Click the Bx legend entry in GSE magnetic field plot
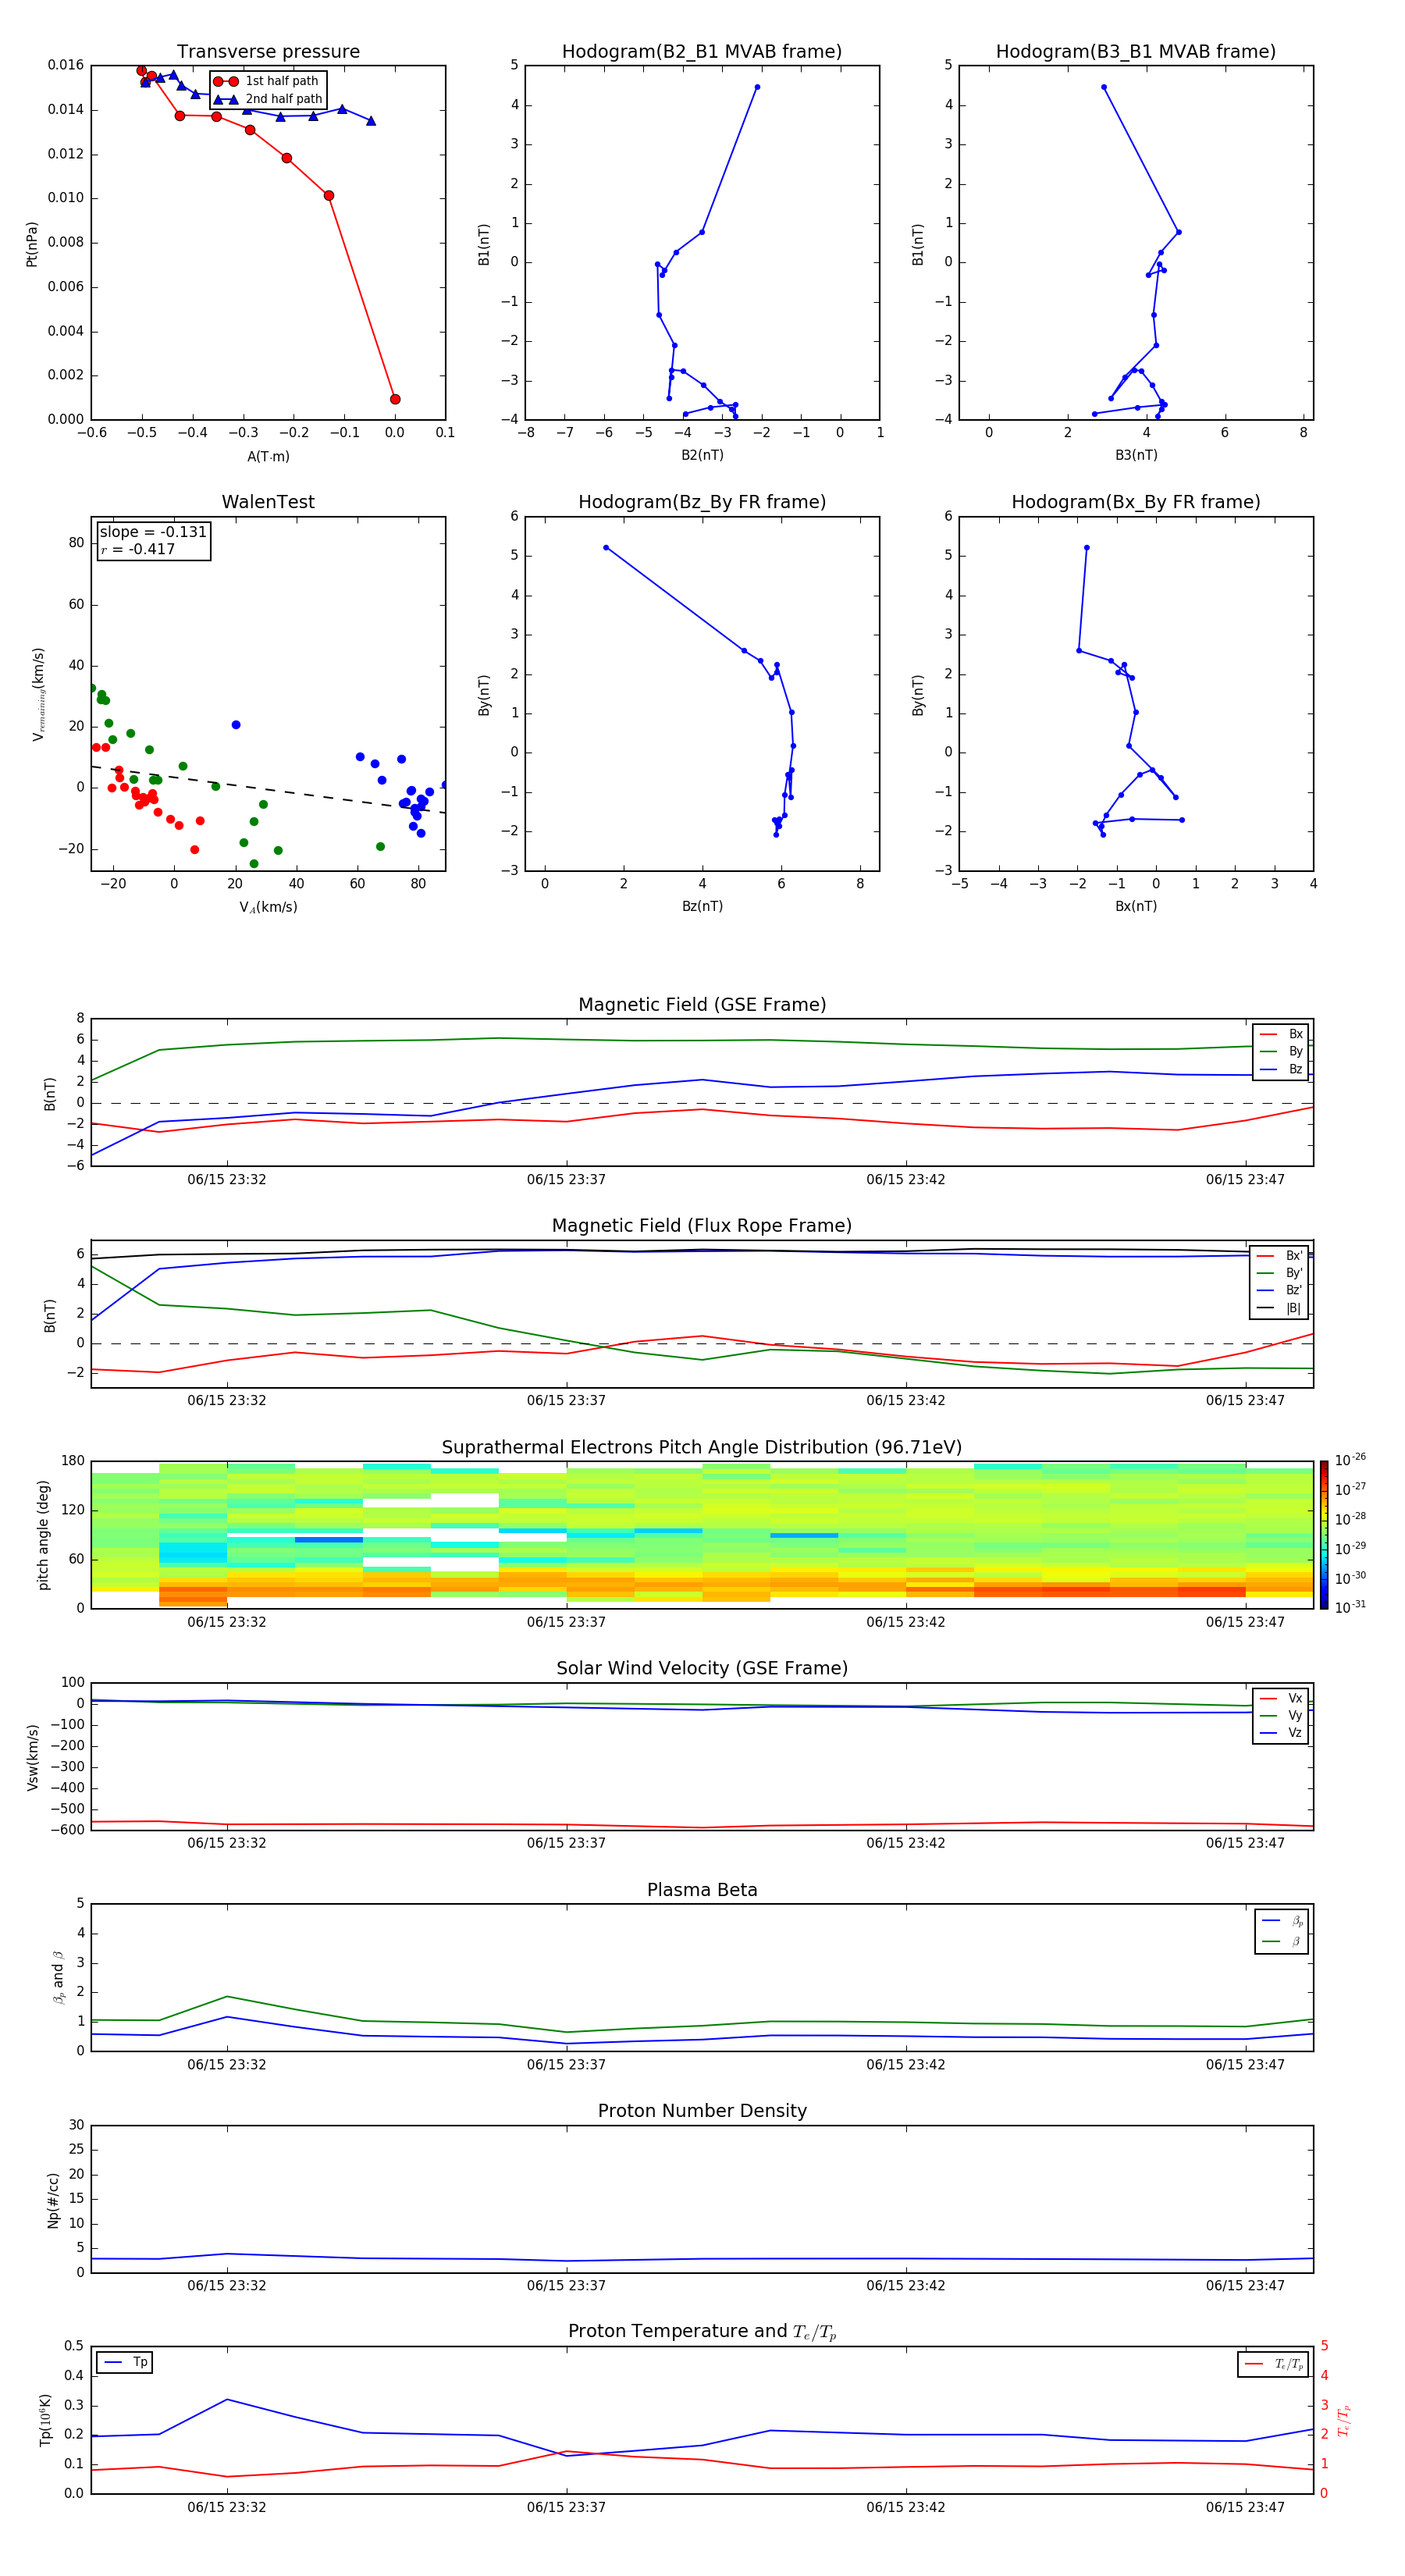The height and width of the screenshot is (2576, 1405). click(1281, 1034)
